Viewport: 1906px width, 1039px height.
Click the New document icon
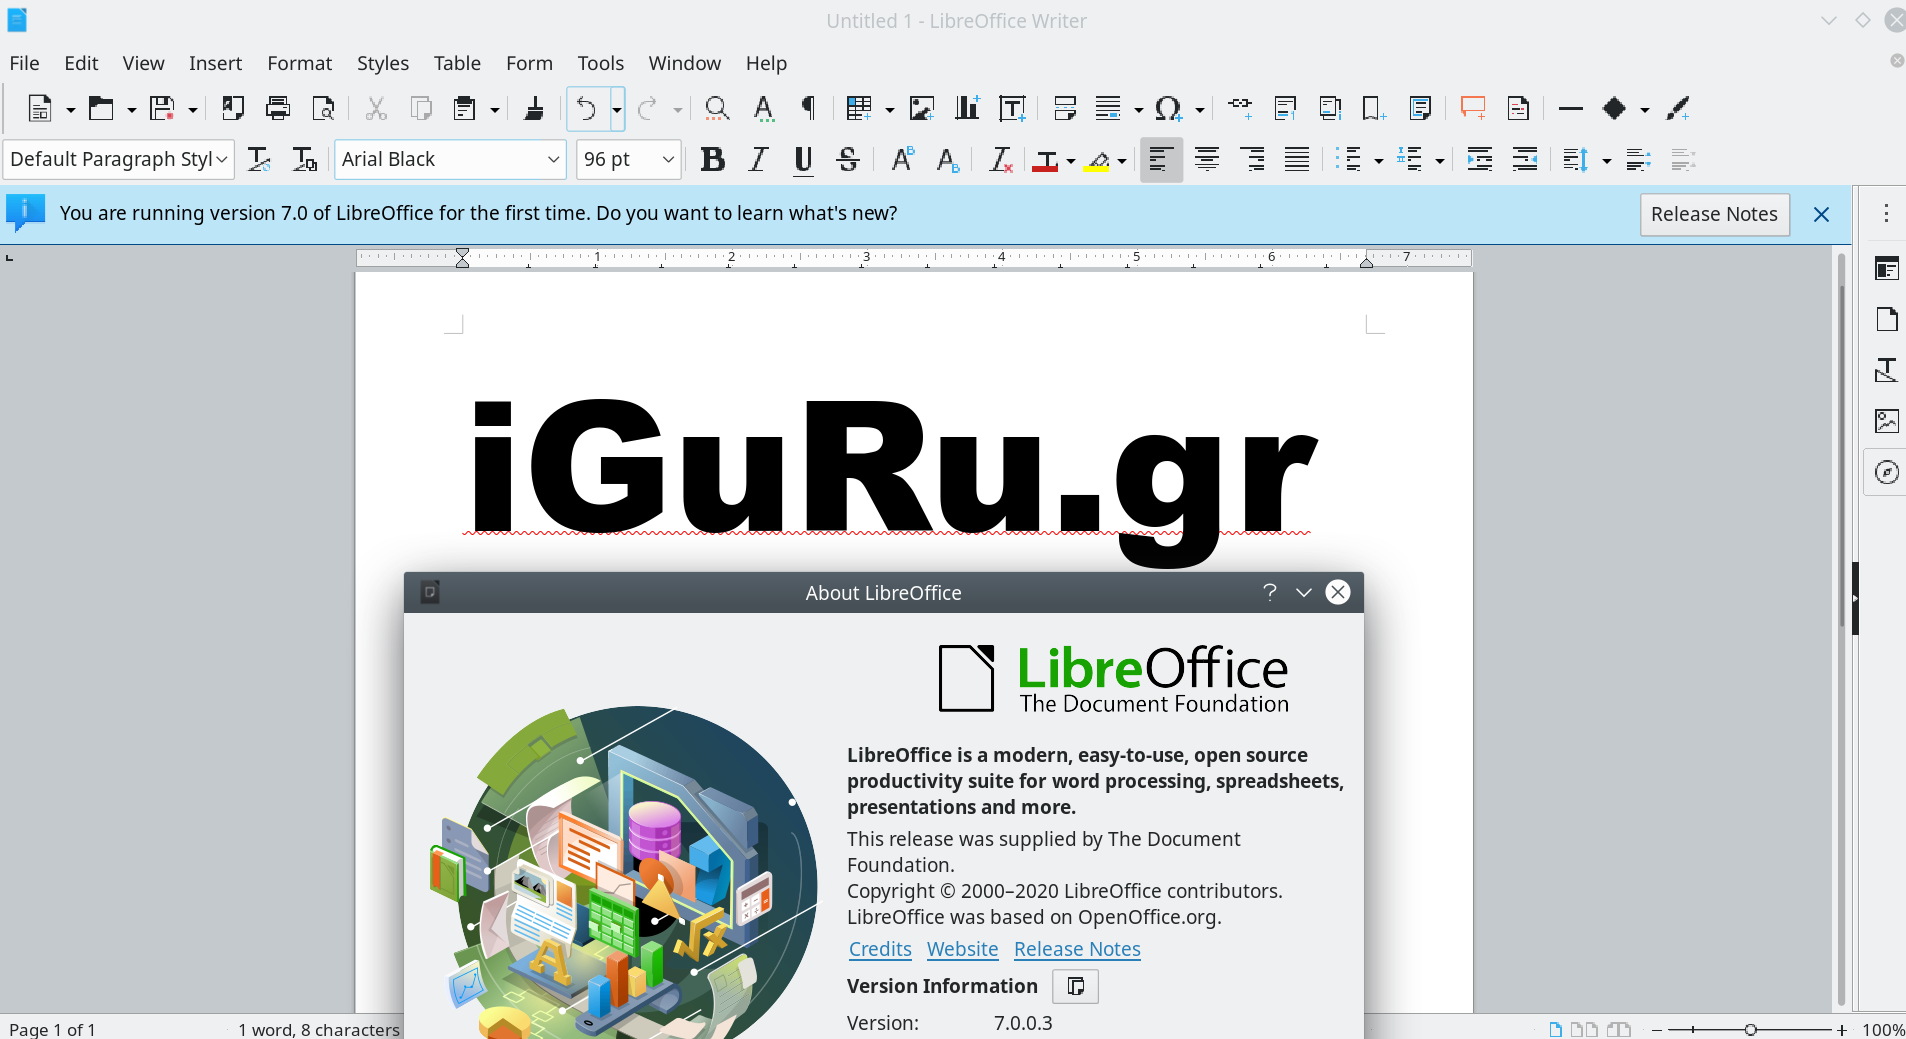[x=40, y=108]
